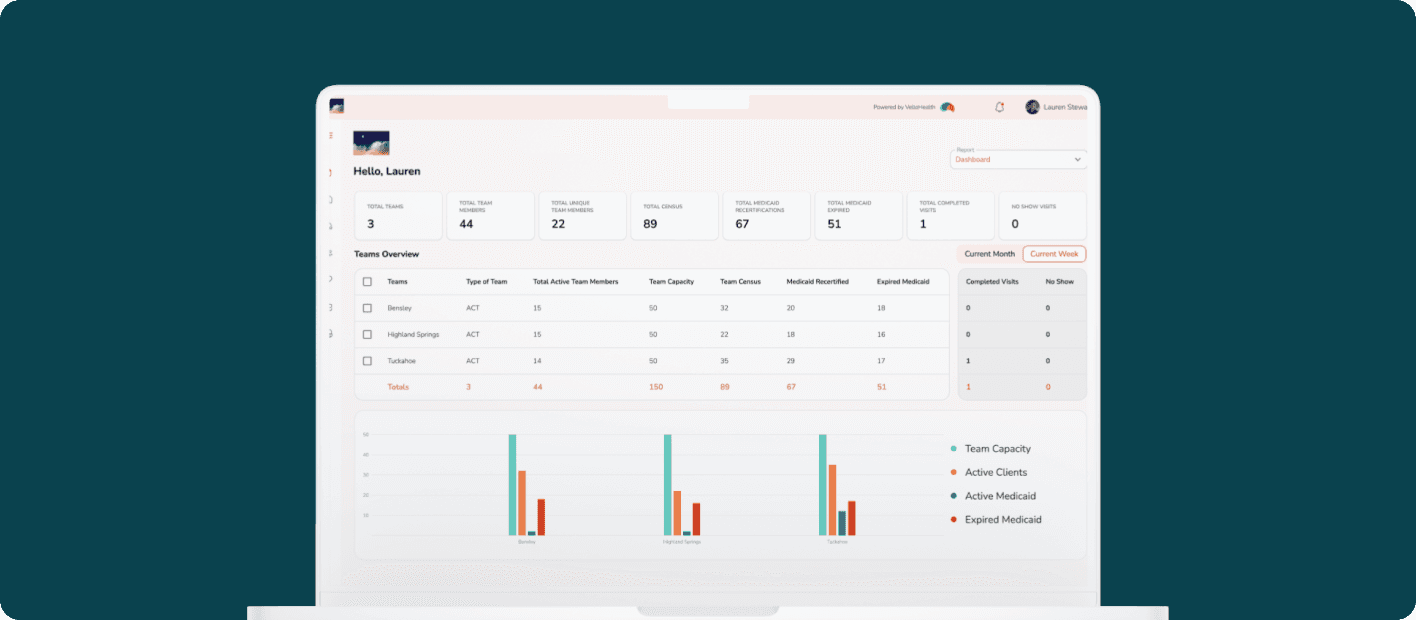Click the Total Unique Team Members card

pos(582,215)
